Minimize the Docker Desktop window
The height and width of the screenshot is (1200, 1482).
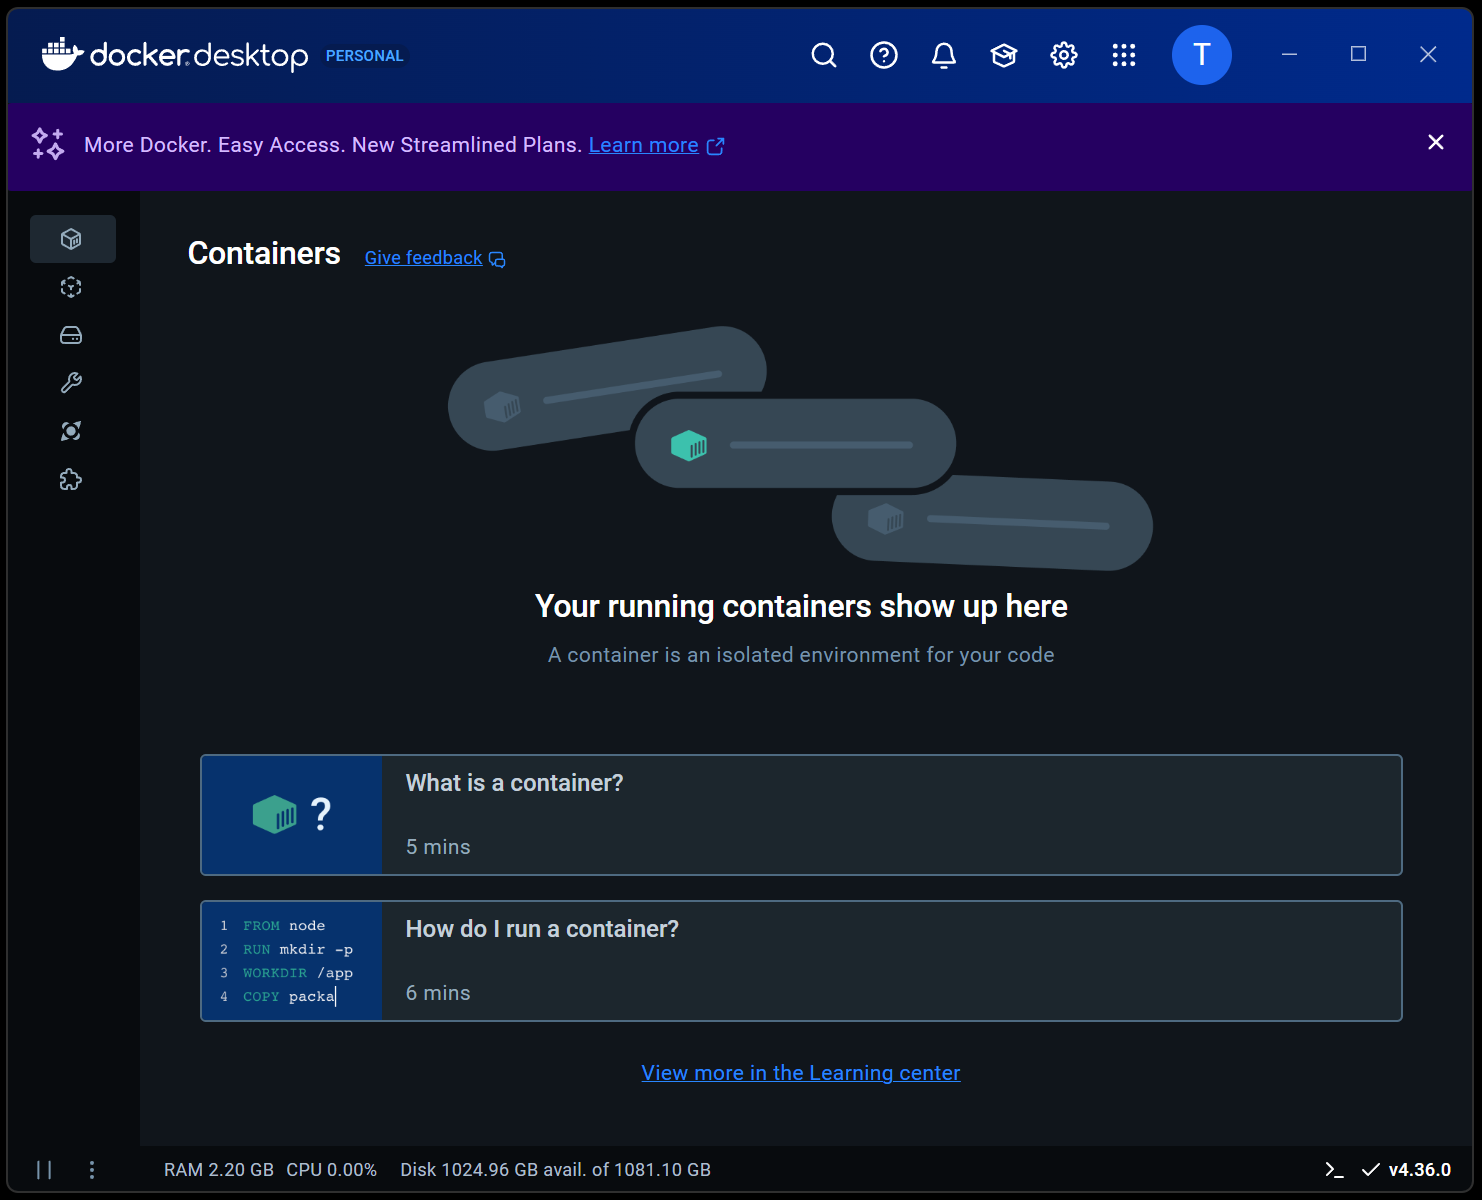coord(1289,54)
